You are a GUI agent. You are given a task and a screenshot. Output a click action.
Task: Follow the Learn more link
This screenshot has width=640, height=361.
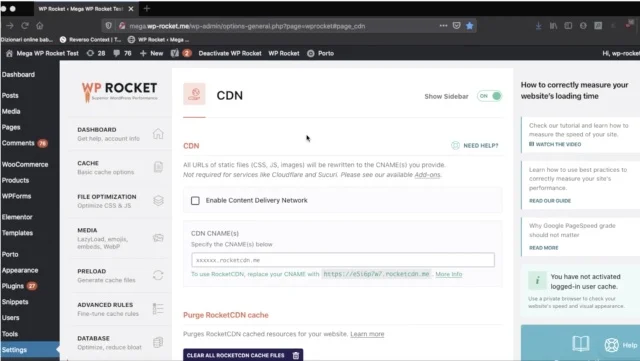367,334
